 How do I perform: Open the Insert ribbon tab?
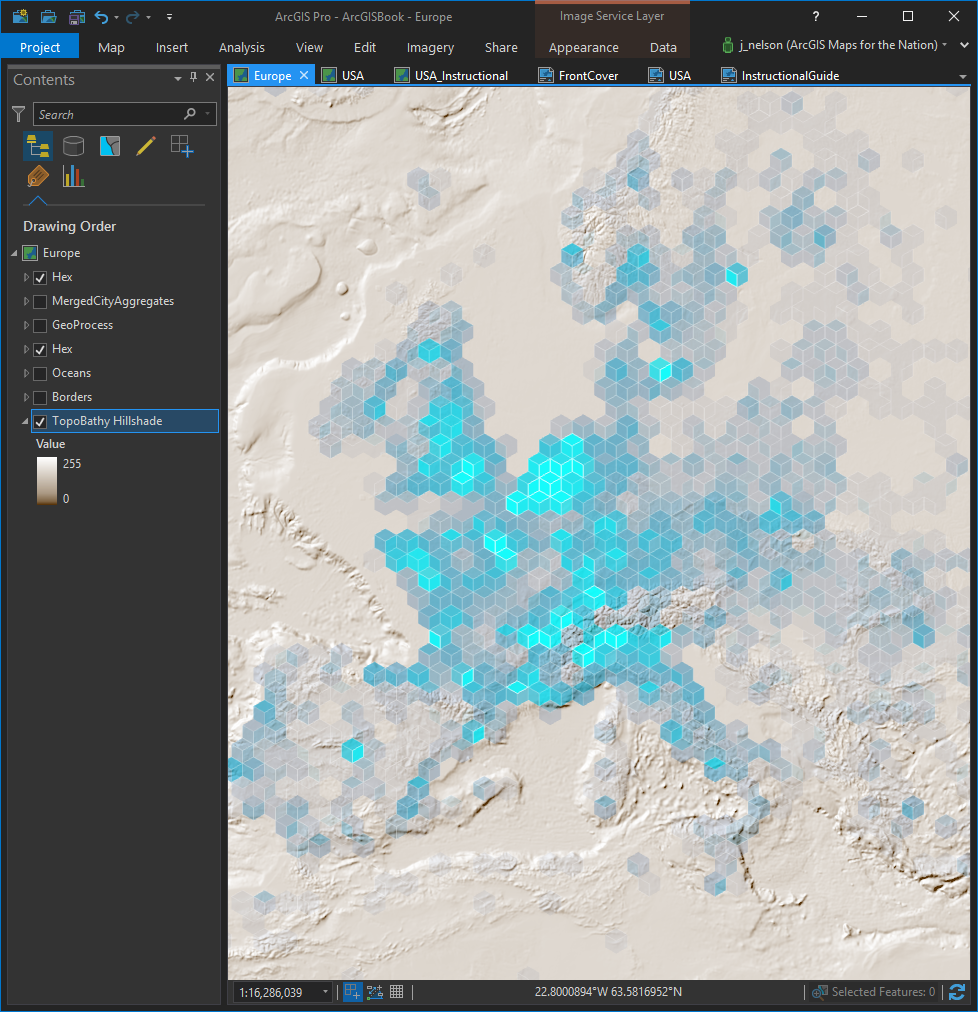[172, 47]
